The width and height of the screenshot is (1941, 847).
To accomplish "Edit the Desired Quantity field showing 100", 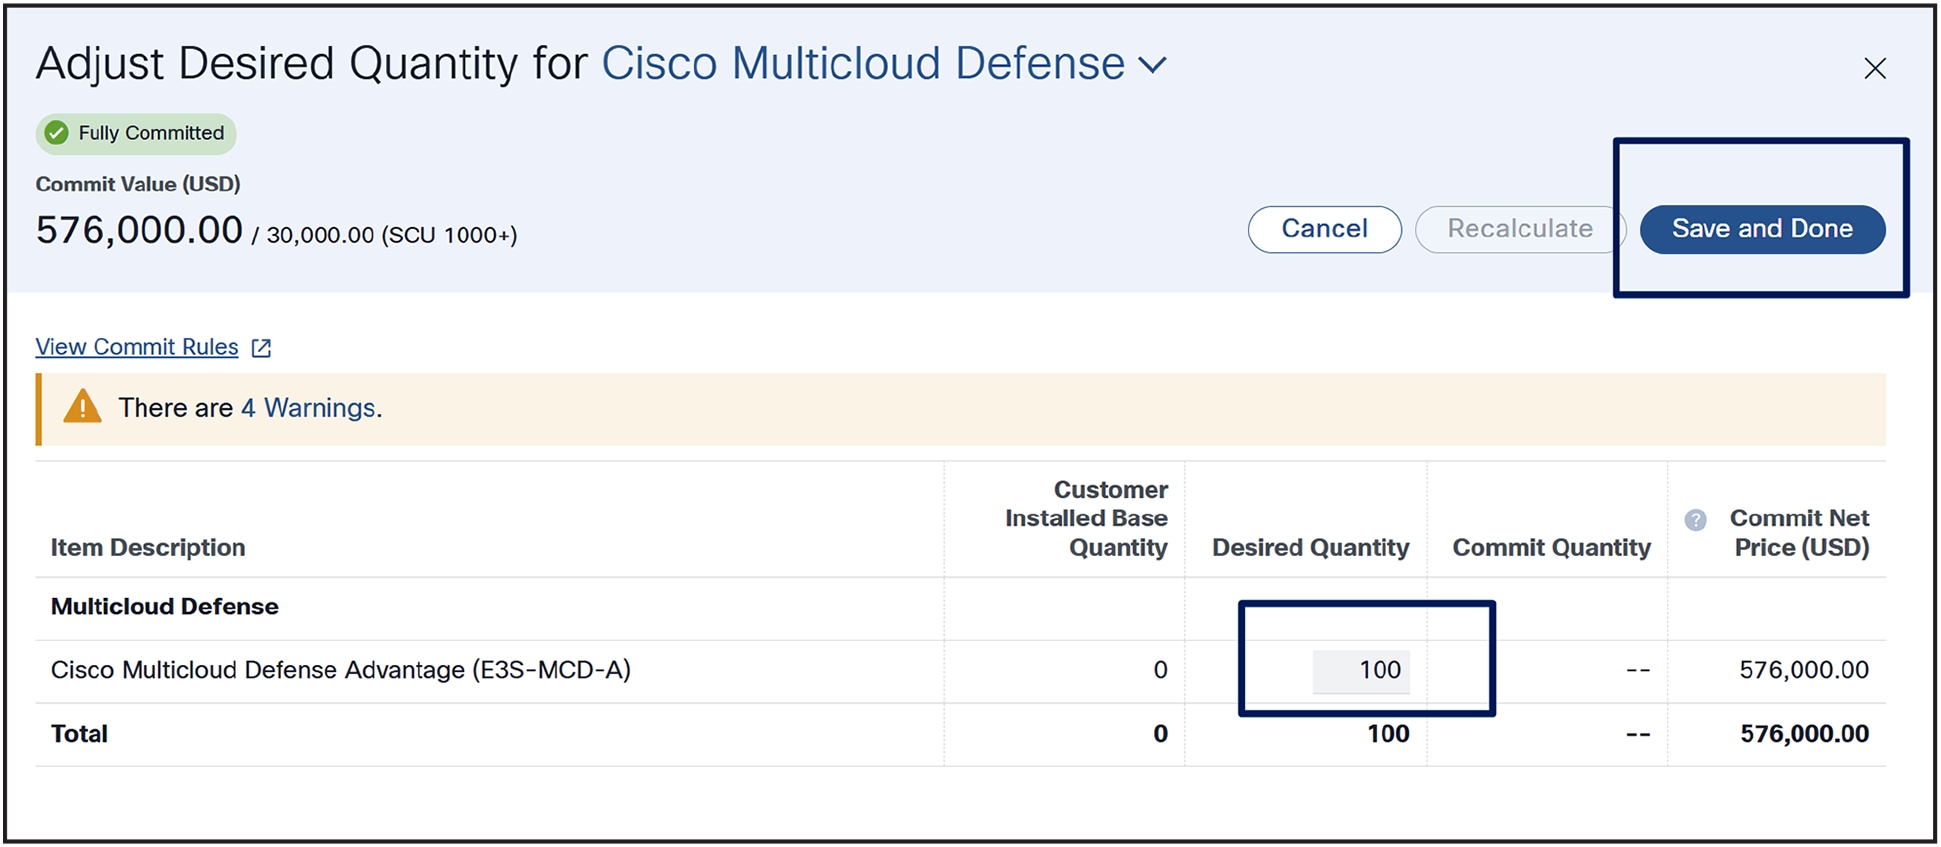I will (1361, 671).
